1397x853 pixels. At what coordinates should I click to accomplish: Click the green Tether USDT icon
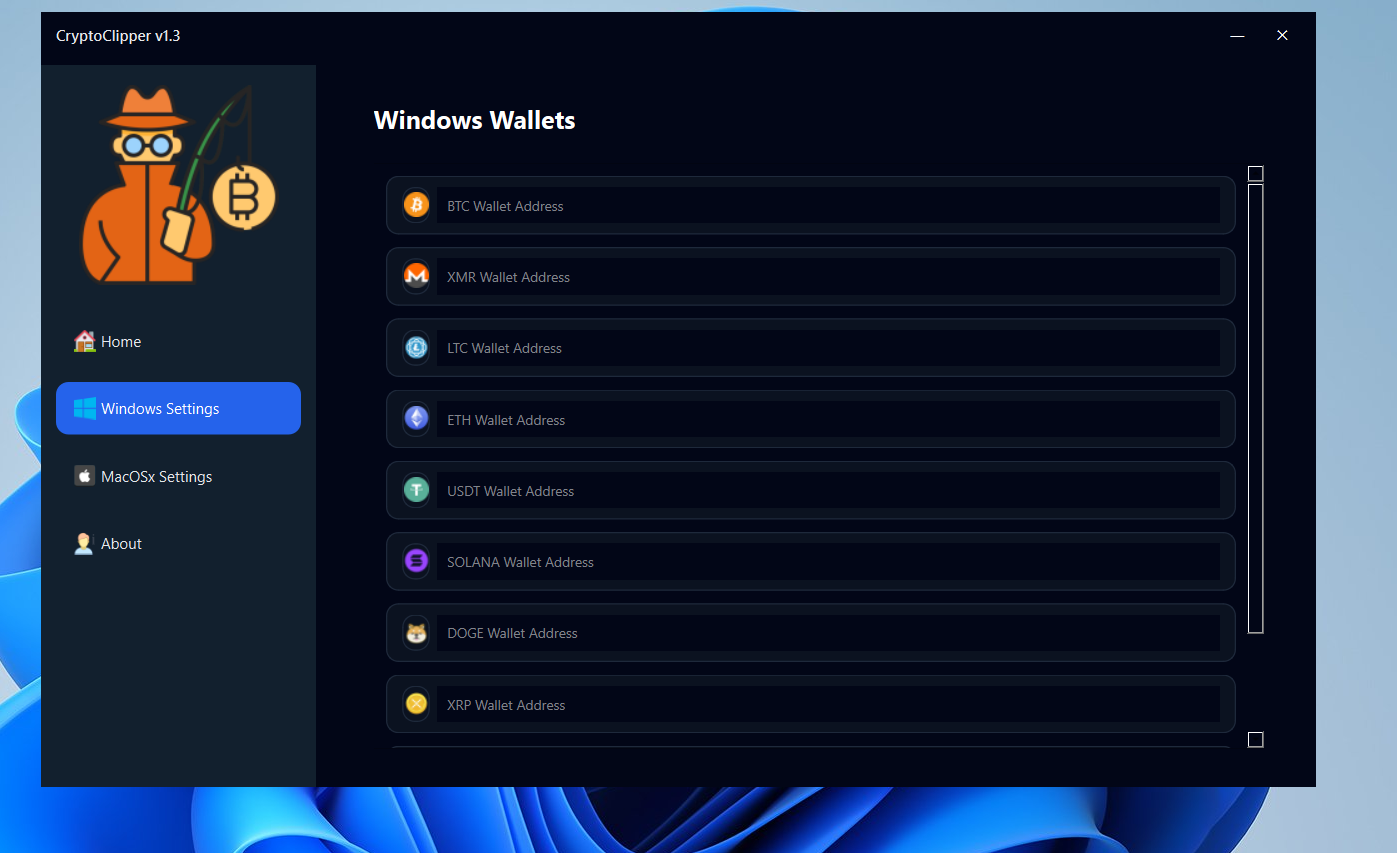point(416,490)
